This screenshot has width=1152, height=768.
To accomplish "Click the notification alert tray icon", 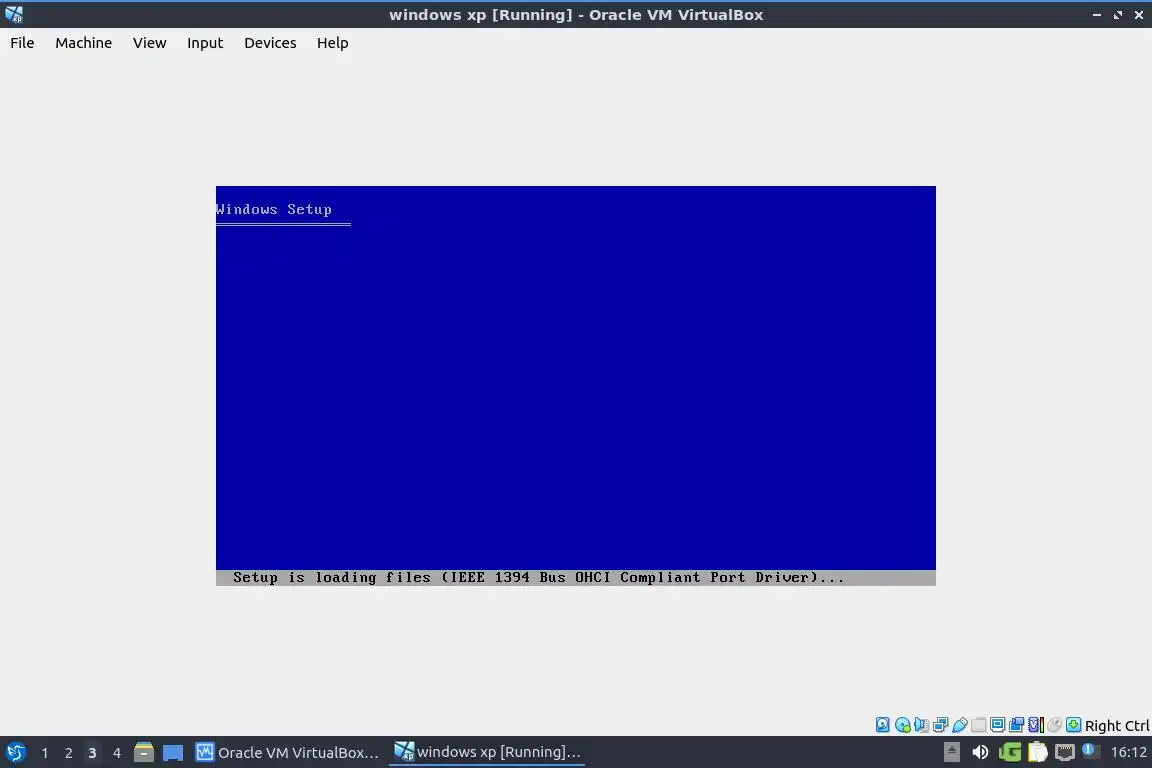I will pos(1090,751).
